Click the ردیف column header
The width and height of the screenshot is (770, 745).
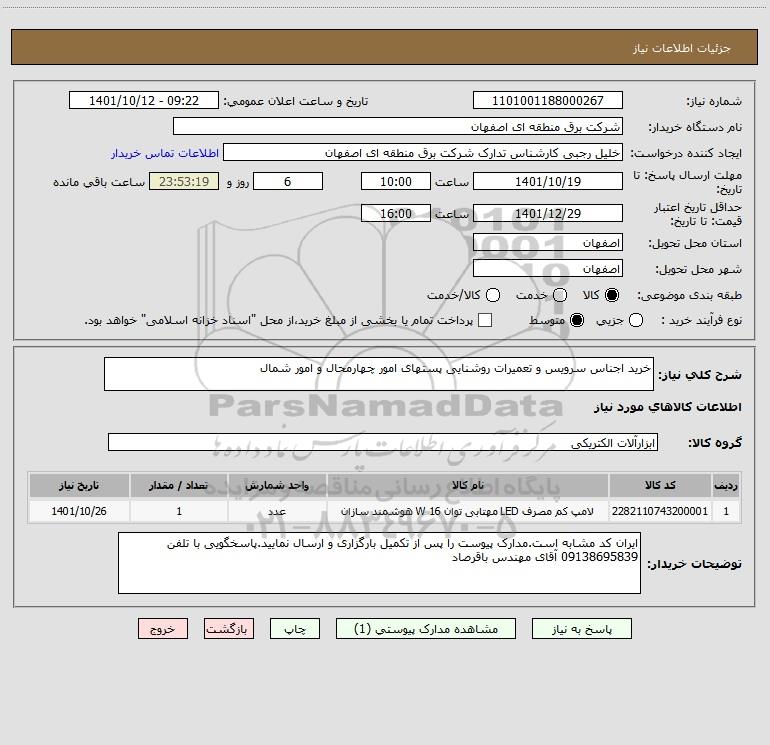pyautogui.click(x=726, y=486)
